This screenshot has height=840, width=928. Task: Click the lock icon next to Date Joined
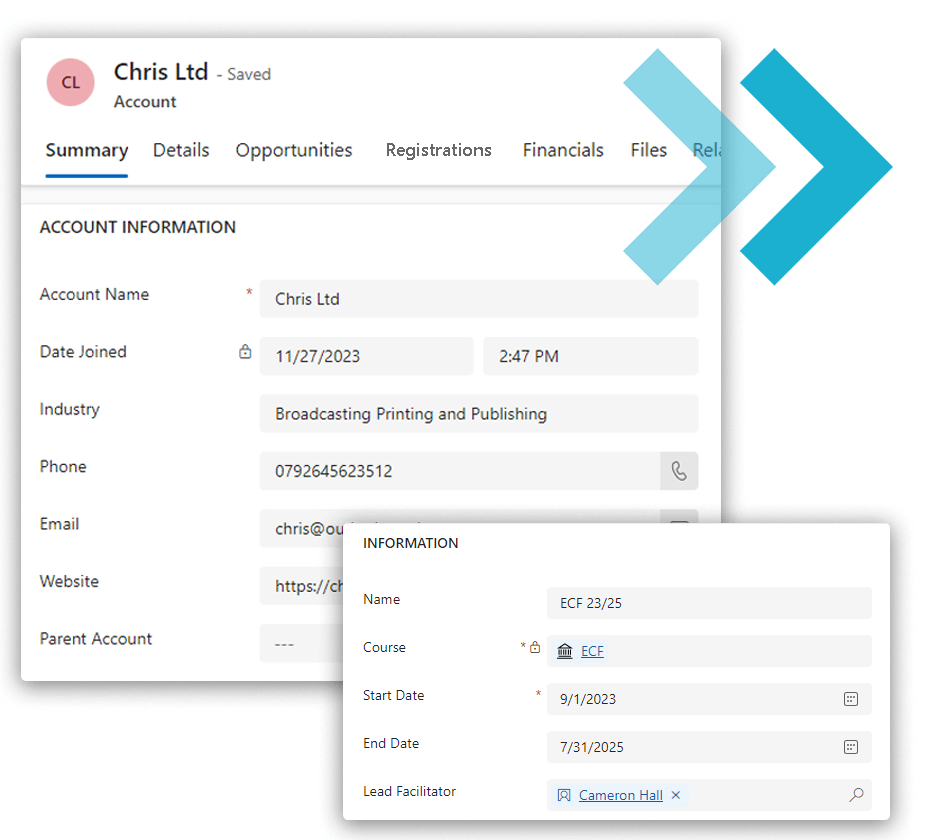point(245,352)
